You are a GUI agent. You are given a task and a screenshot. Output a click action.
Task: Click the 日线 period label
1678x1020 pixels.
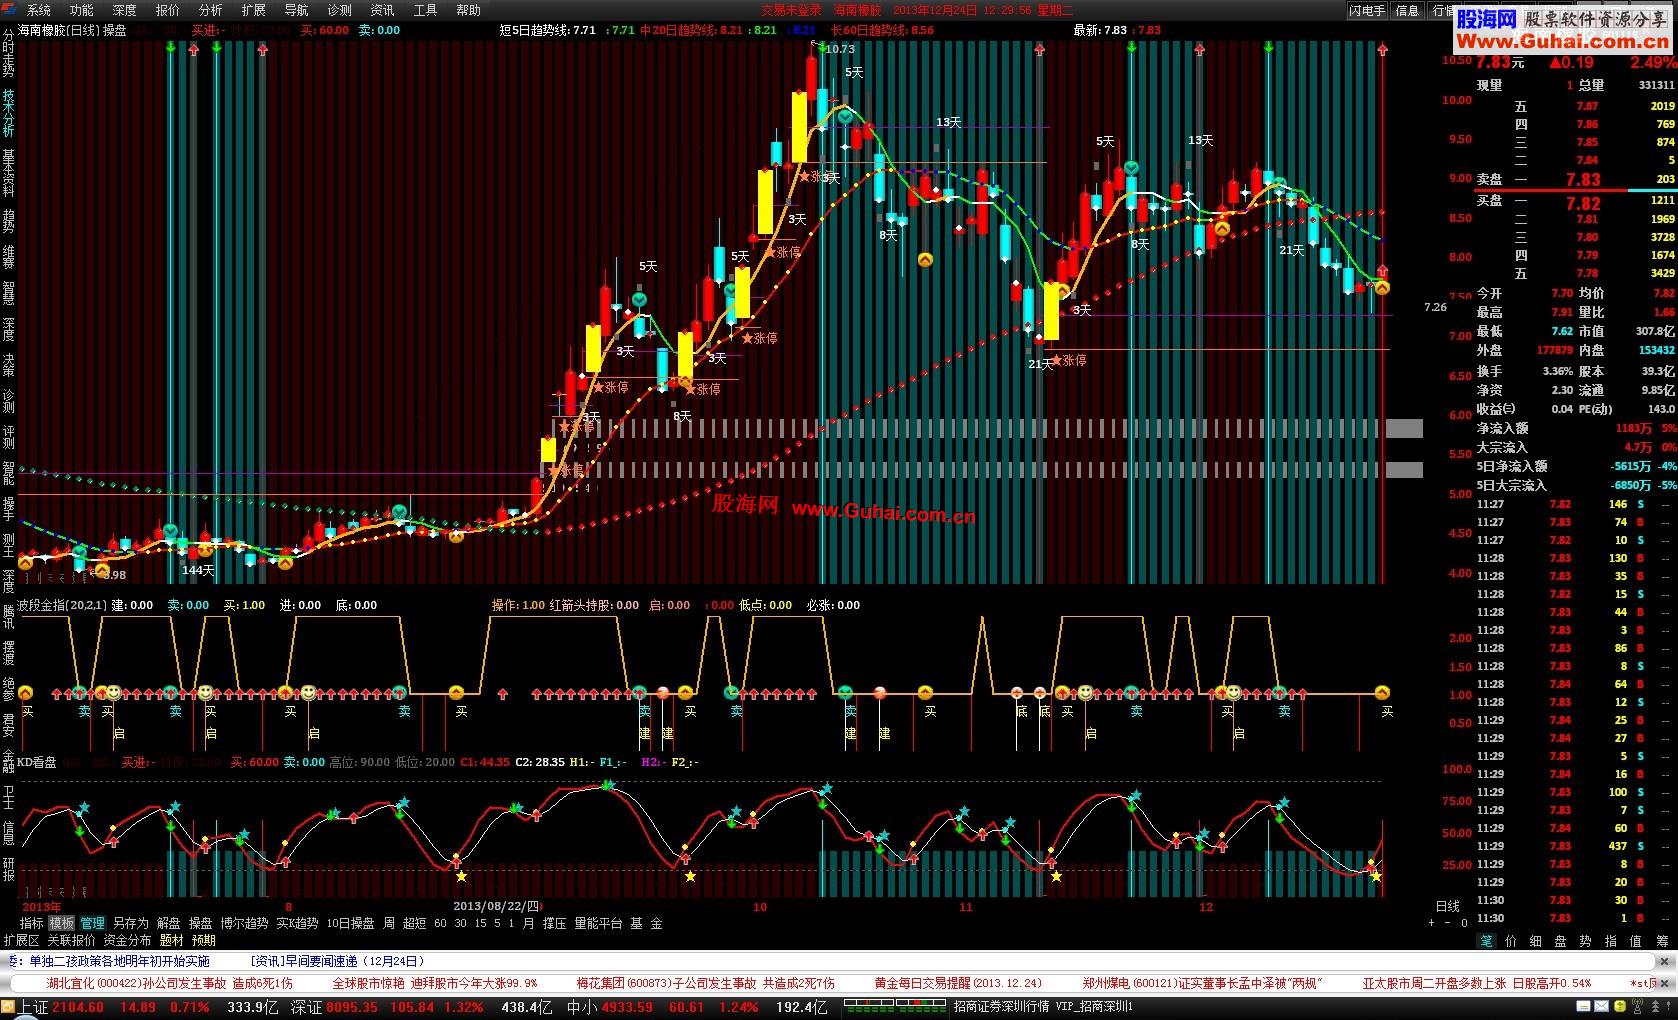[1447, 906]
